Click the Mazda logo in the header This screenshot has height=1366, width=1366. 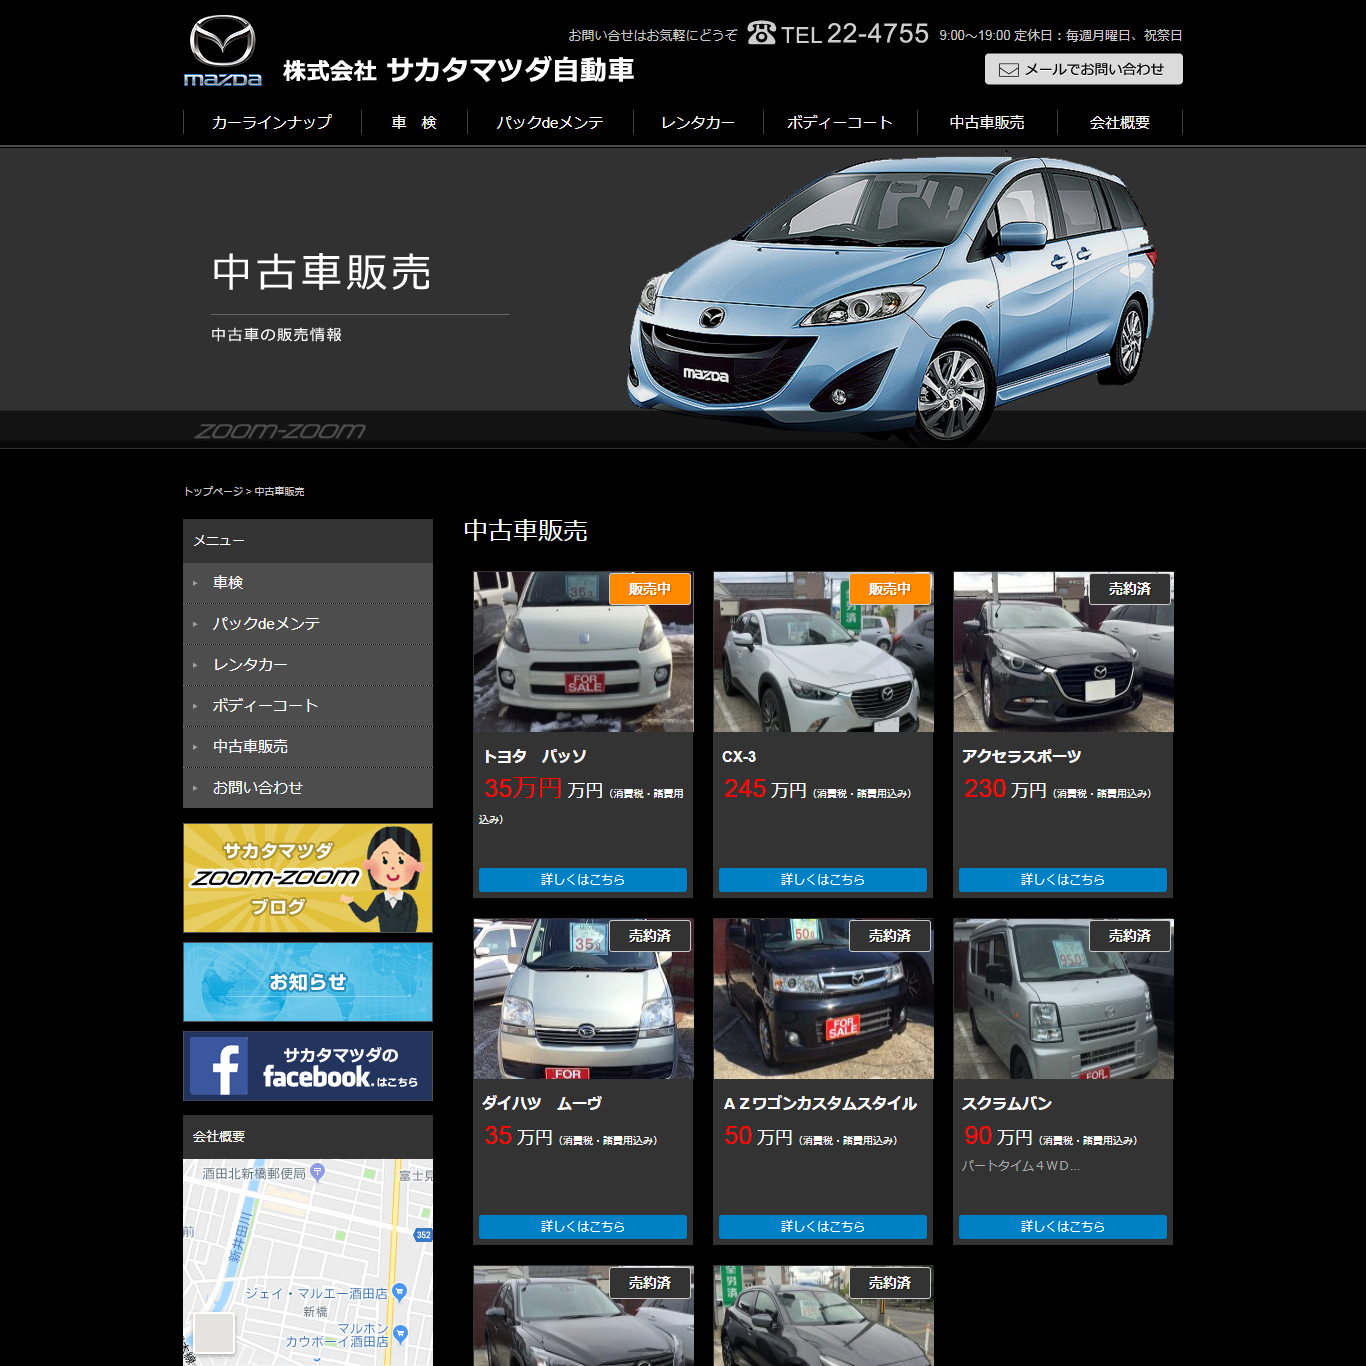coord(223,51)
